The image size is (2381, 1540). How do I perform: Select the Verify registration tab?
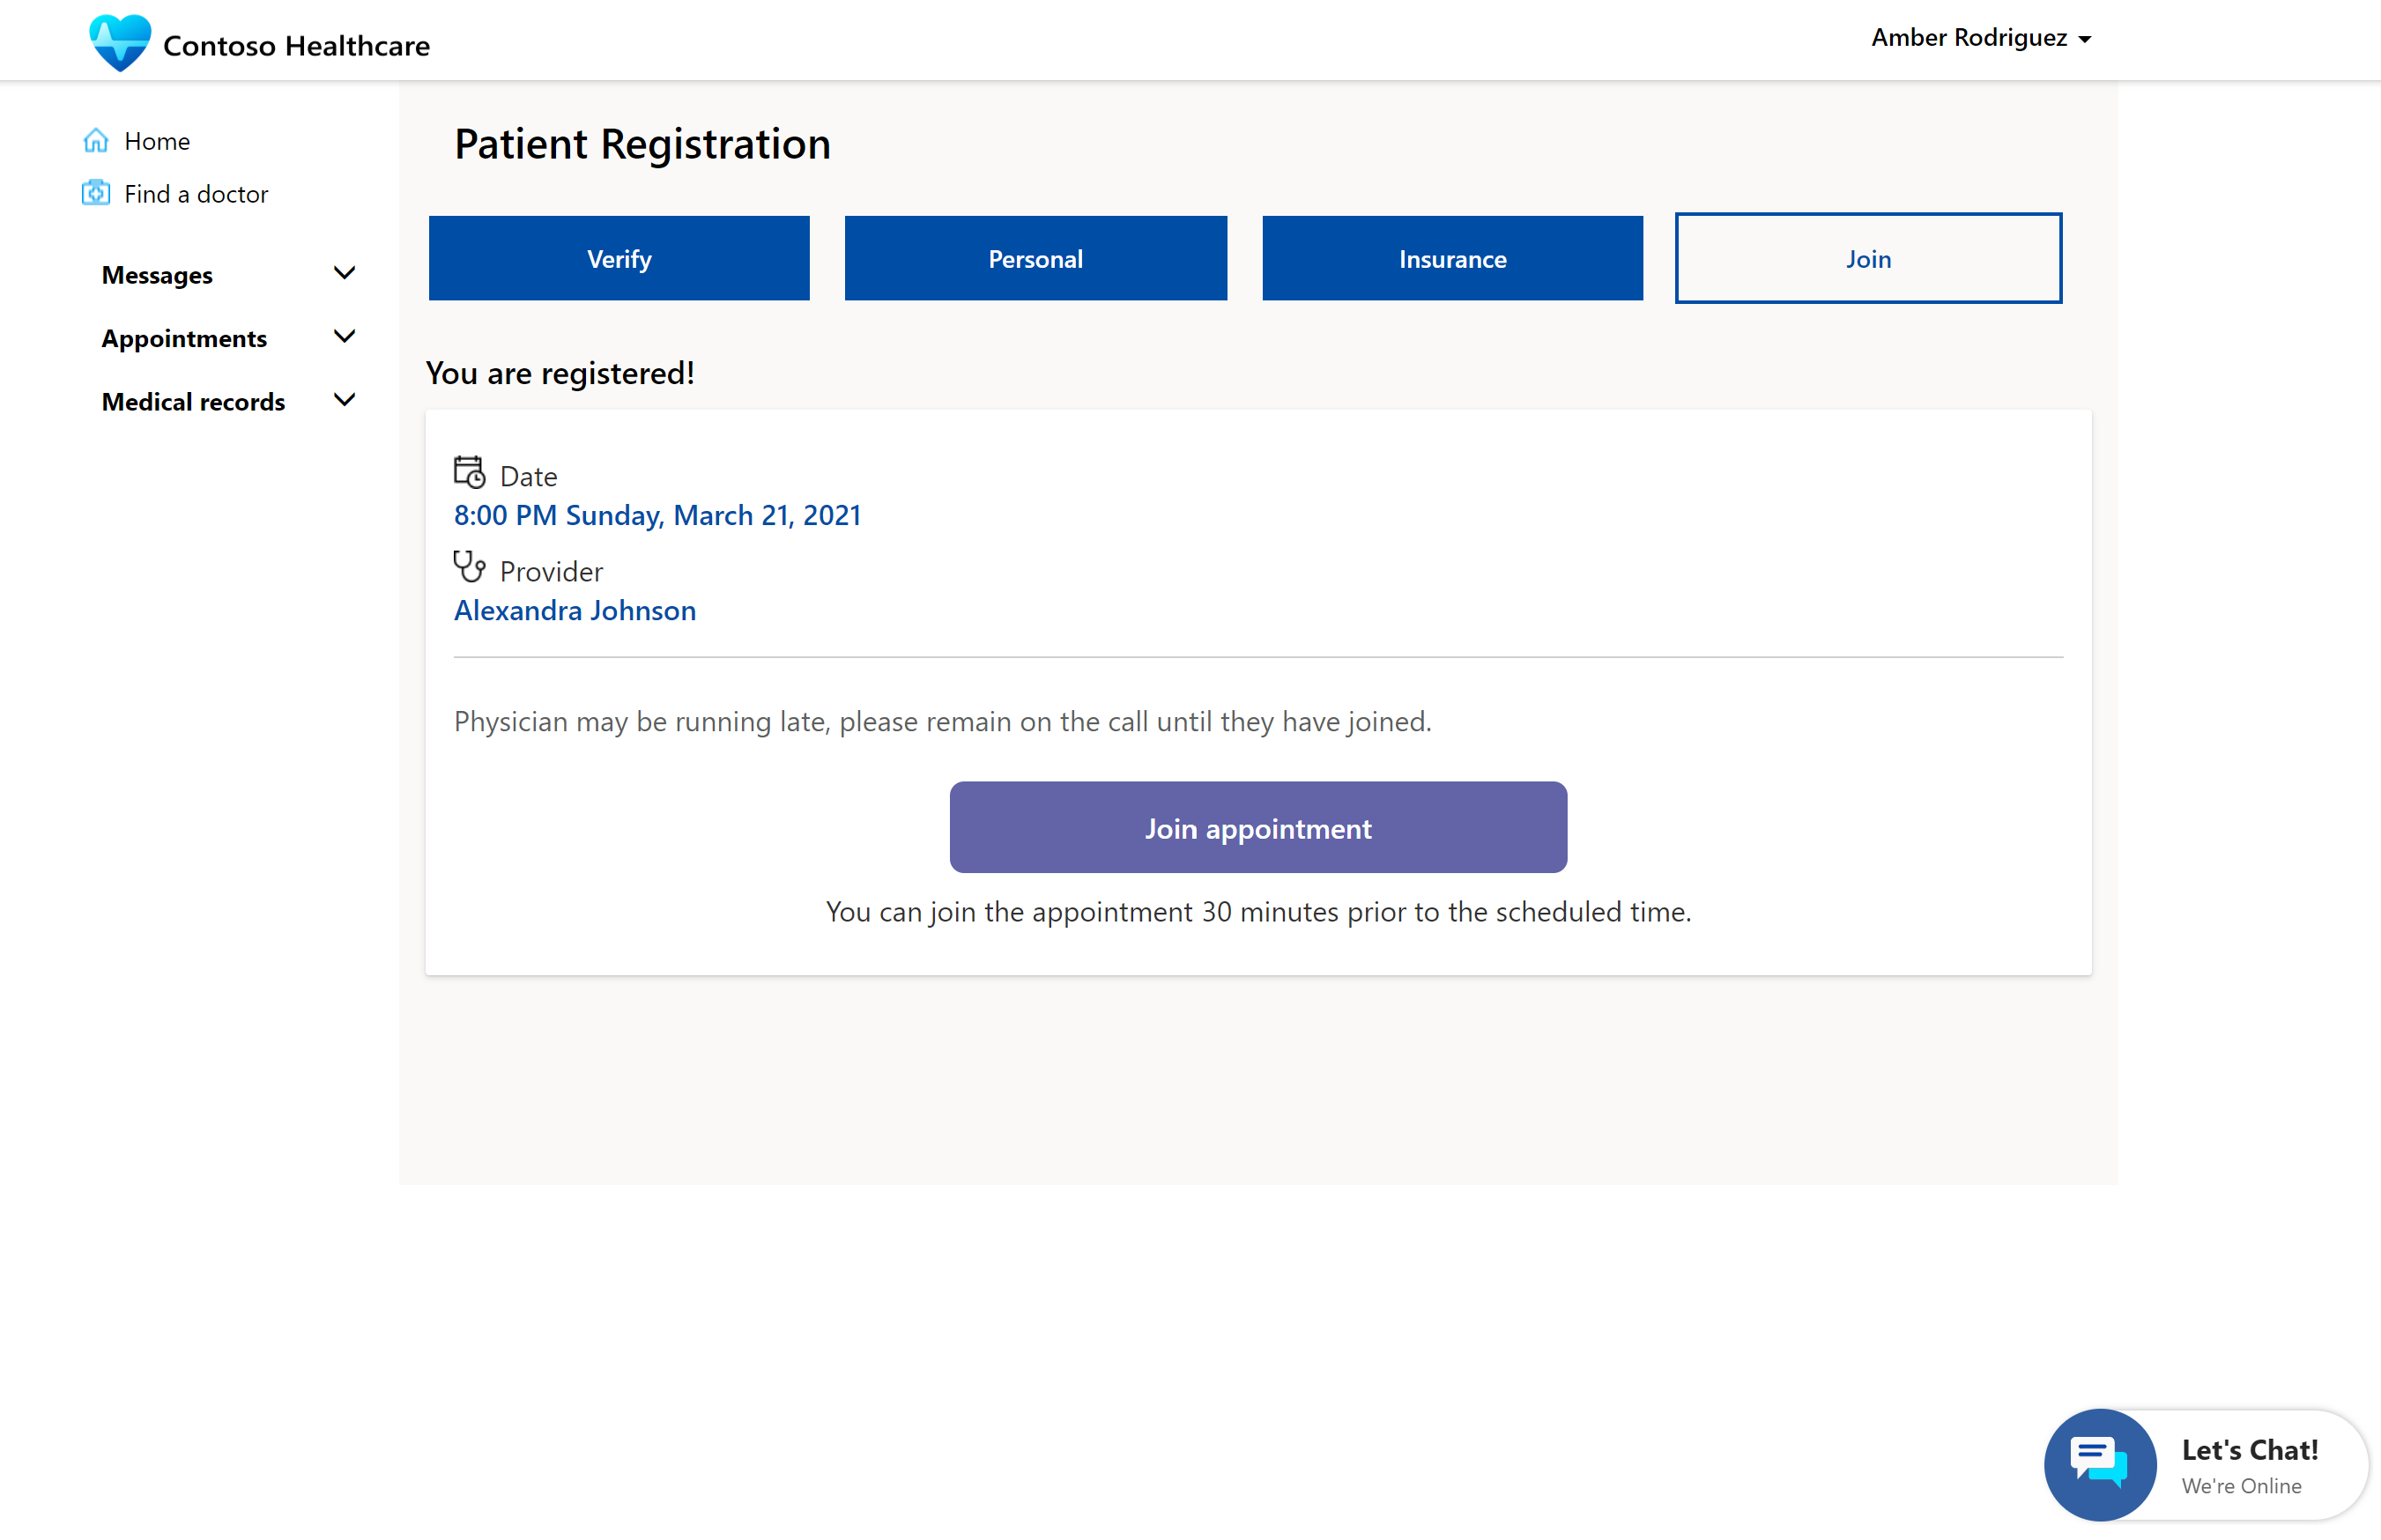(619, 256)
